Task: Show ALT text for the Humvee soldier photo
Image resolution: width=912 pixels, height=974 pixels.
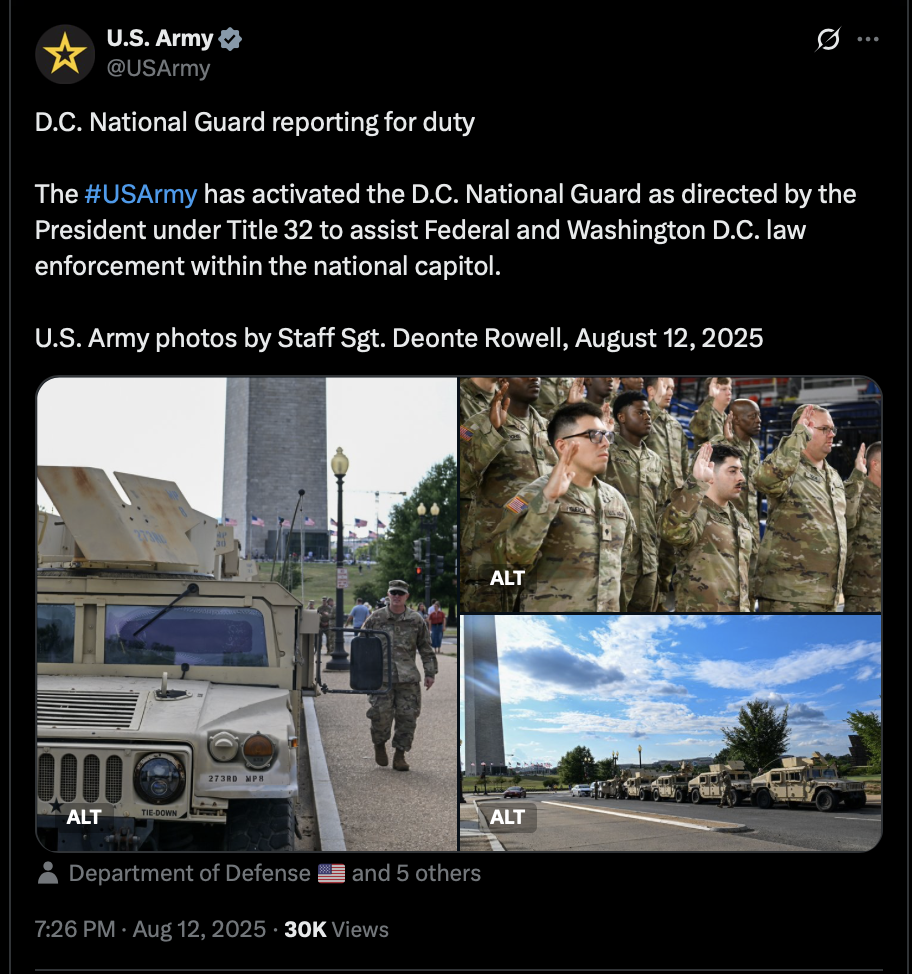Action: click(x=84, y=817)
